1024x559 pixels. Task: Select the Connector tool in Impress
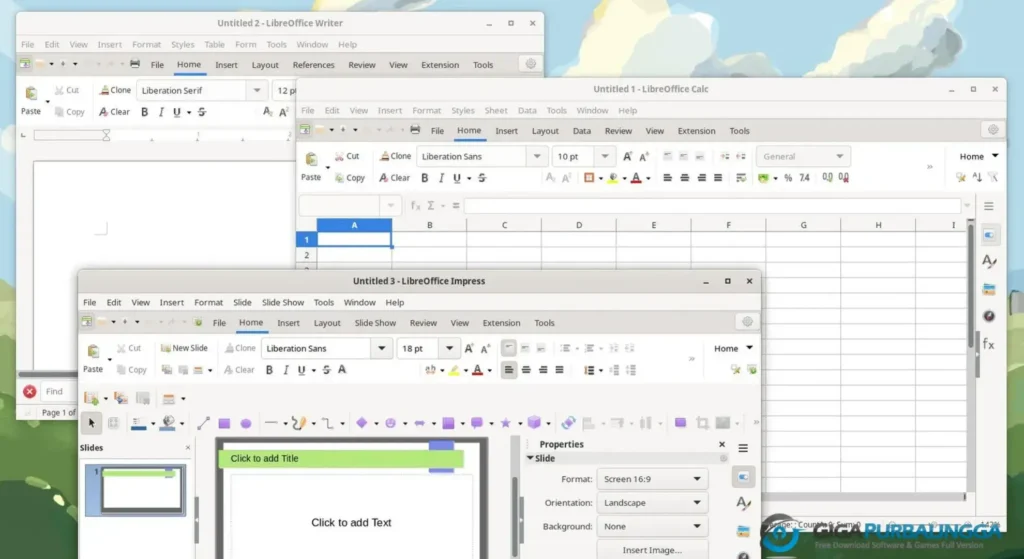tap(328, 423)
